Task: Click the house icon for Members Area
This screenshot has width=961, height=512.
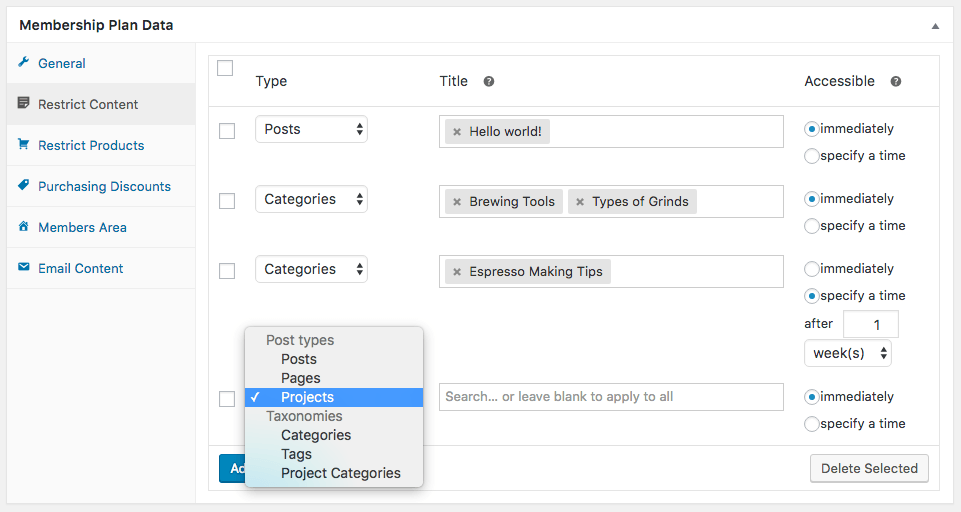Action: (x=24, y=227)
